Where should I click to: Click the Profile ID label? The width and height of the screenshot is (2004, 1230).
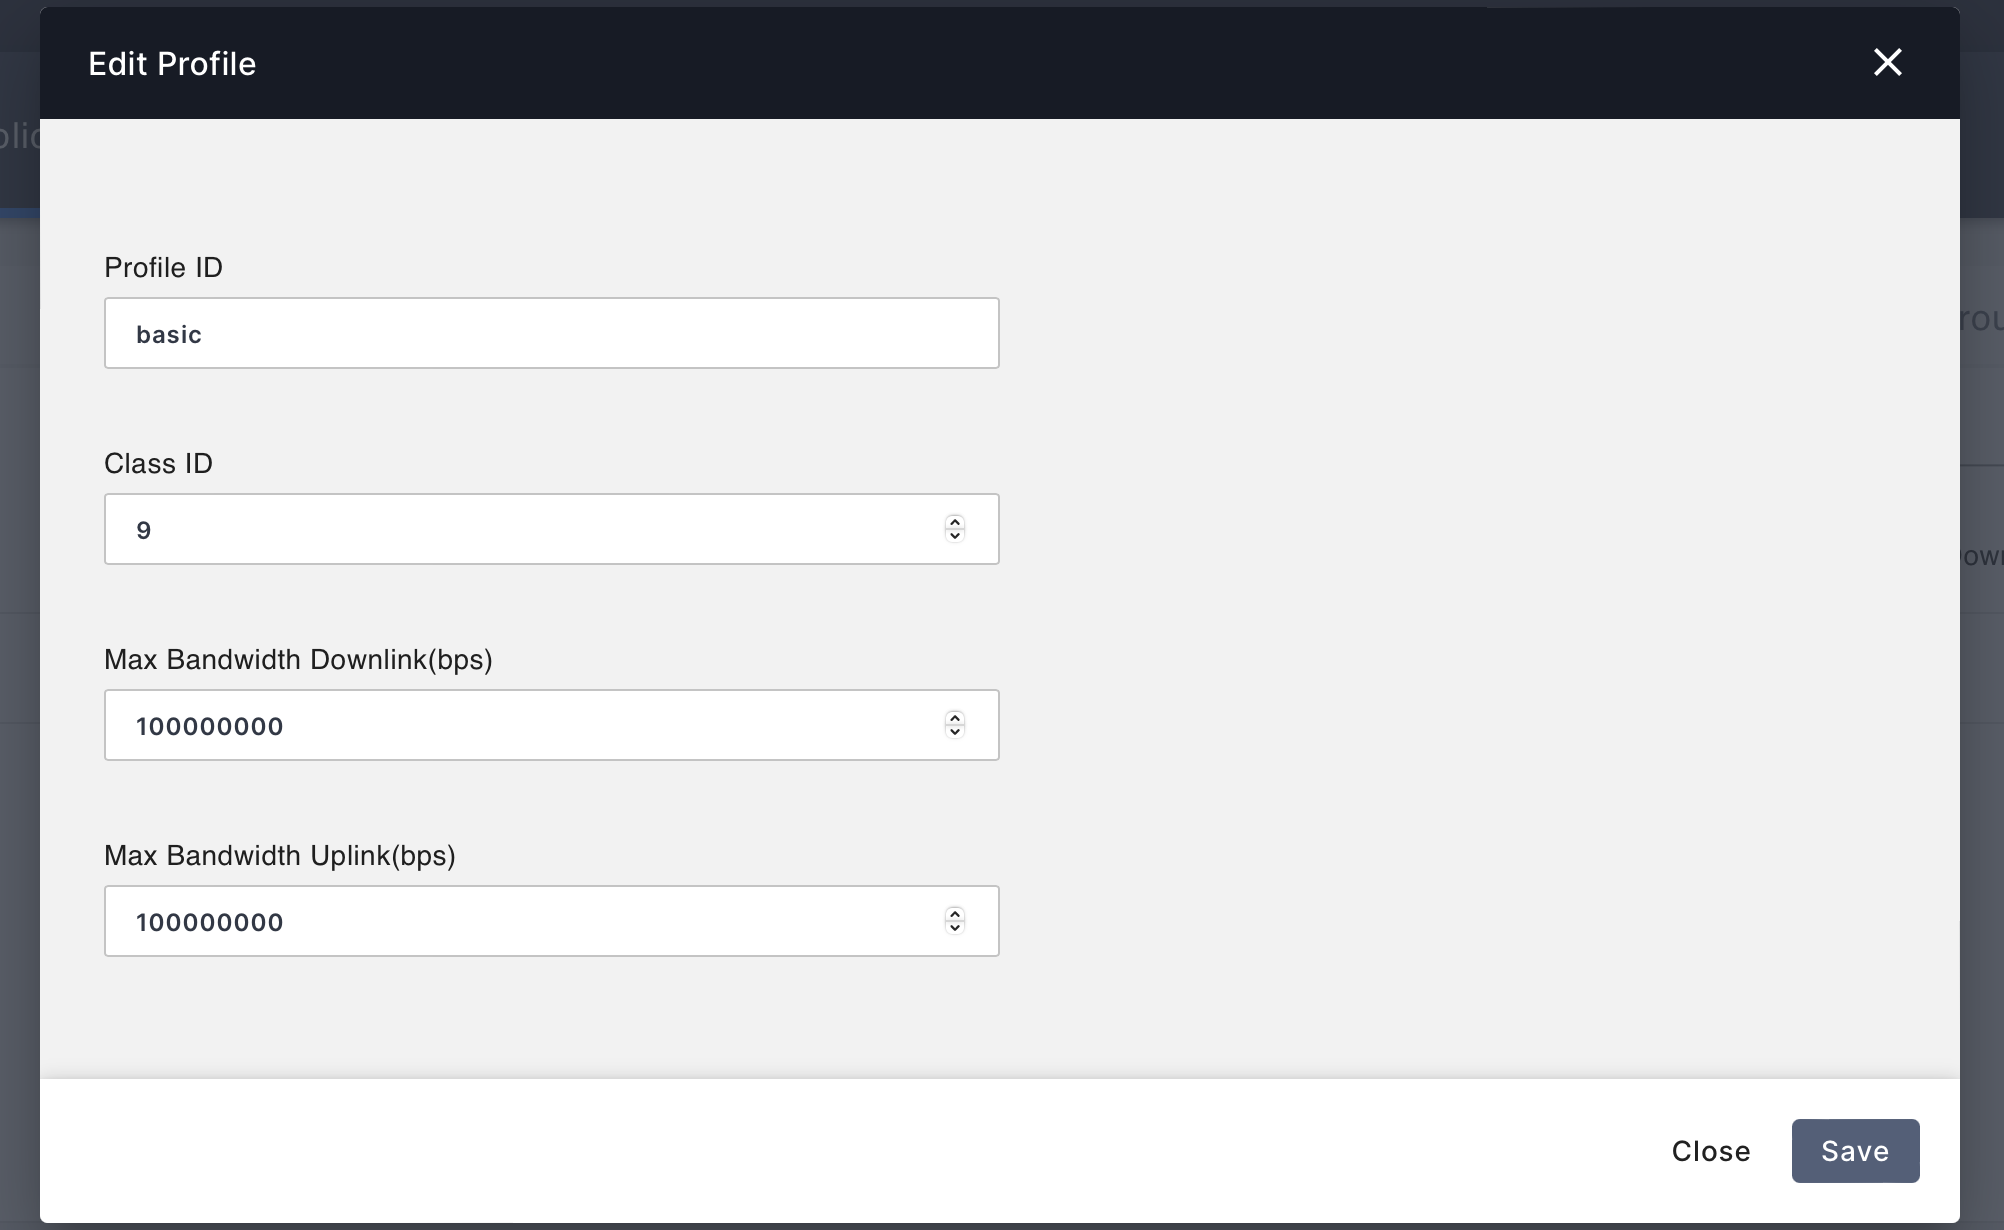coord(163,267)
